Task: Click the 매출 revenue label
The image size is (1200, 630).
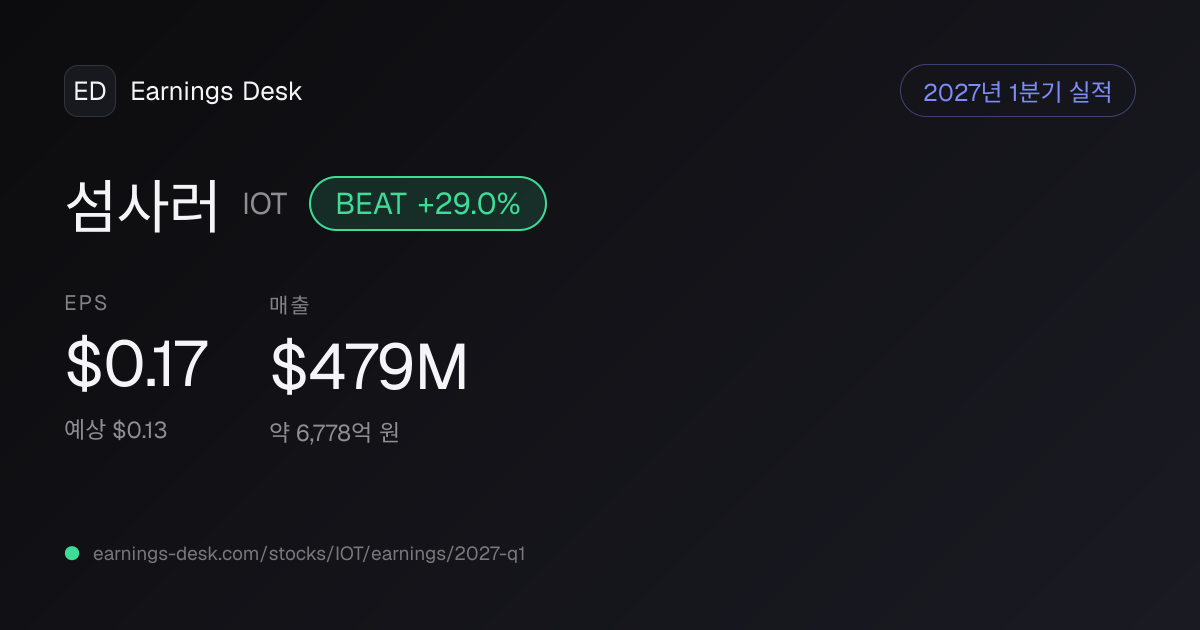Action: click(x=289, y=305)
